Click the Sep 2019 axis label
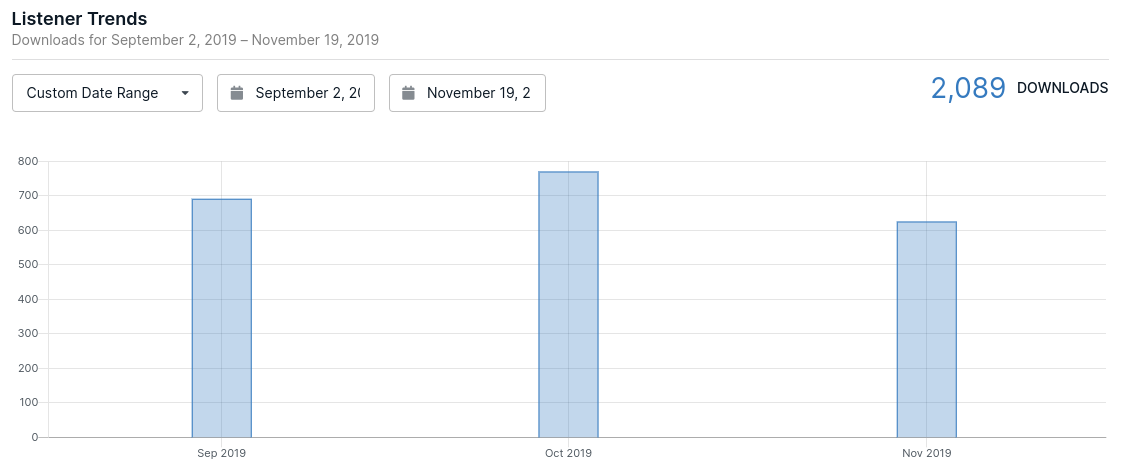Screen dimensions: 1121x471 pyautogui.click(x=221, y=453)
